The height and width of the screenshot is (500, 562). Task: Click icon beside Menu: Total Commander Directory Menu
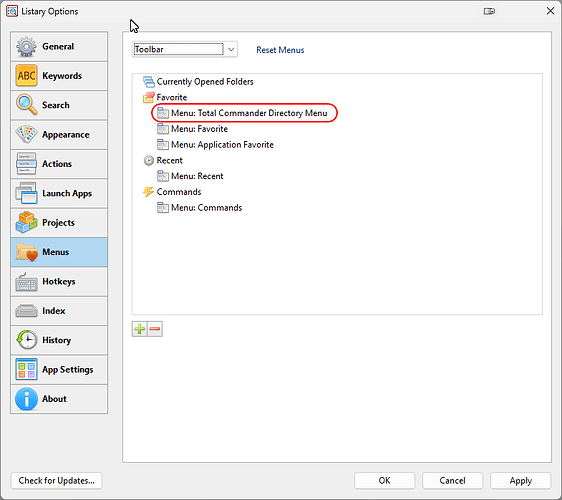pyautogui.click(x=163, y=113)
